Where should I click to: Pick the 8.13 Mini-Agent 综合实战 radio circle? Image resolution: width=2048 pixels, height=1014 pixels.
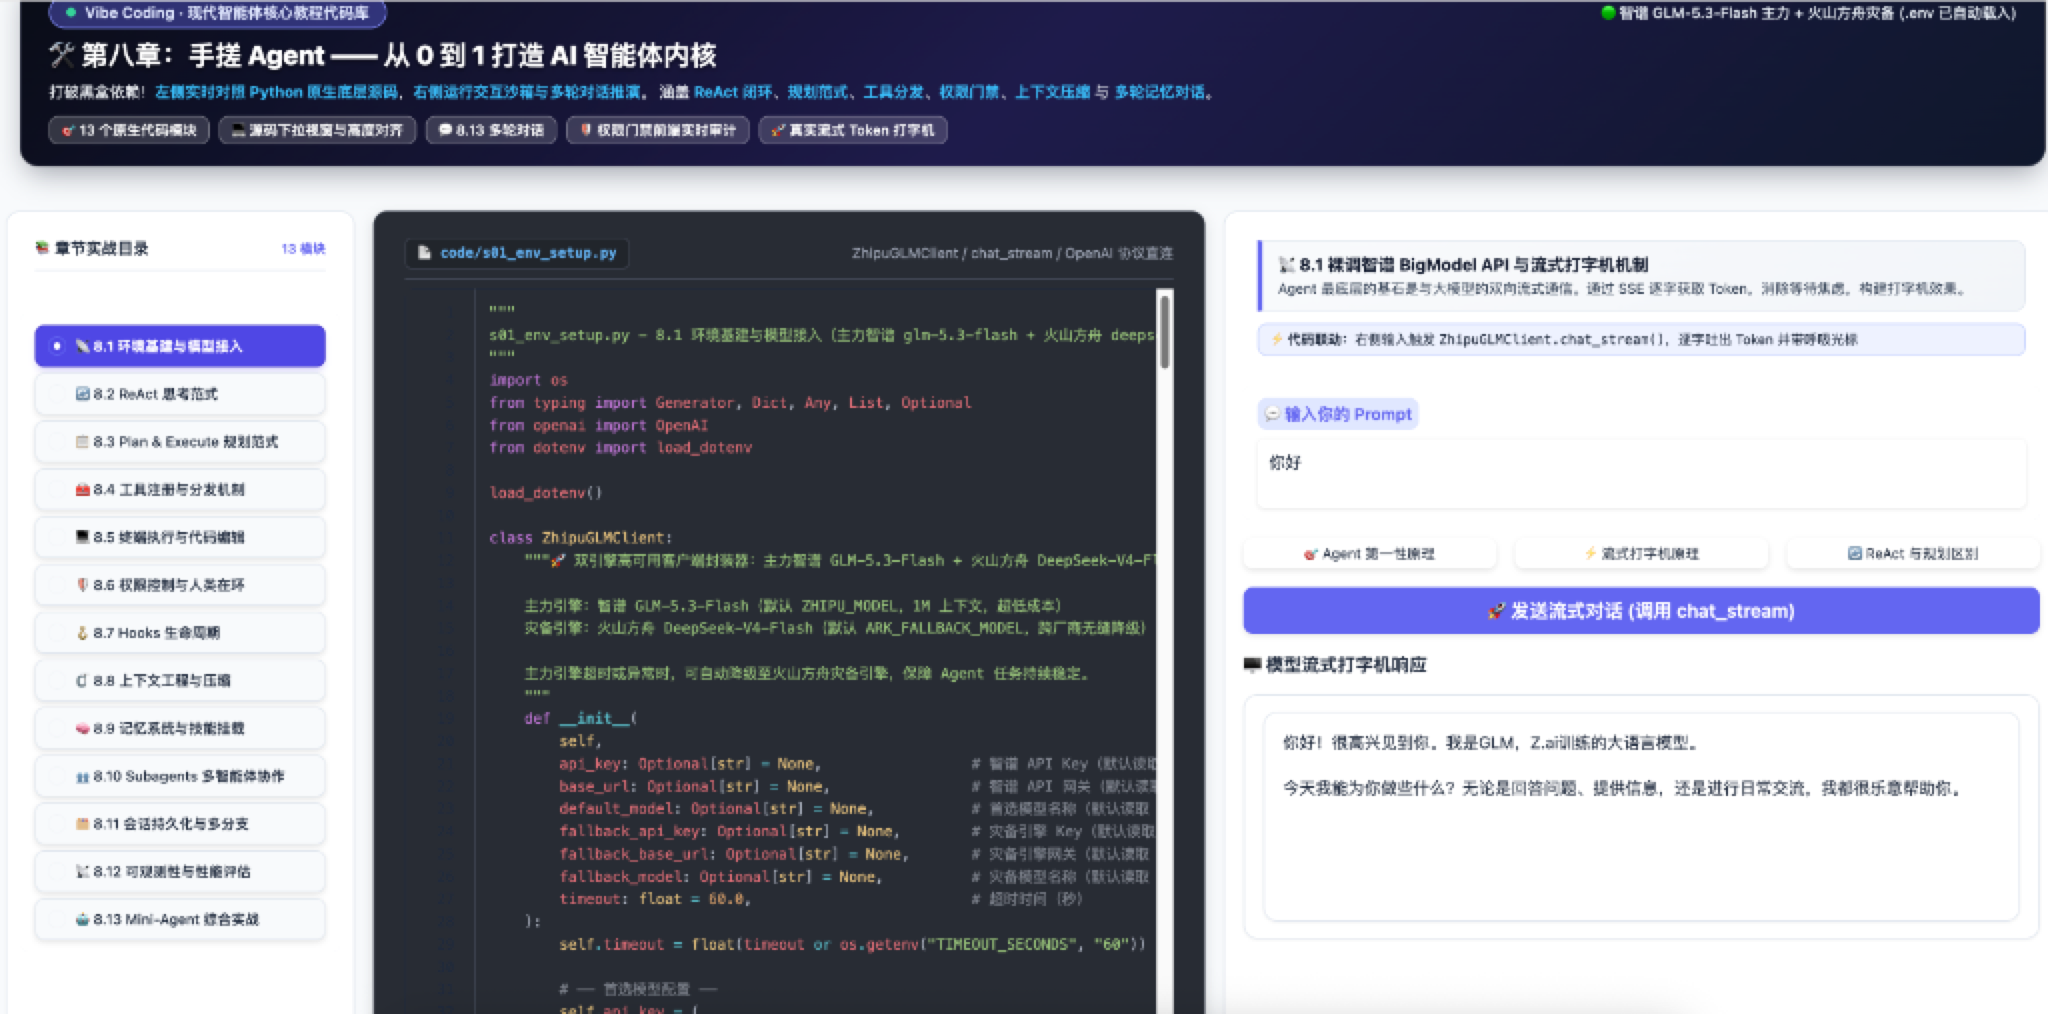coord(57,919)
